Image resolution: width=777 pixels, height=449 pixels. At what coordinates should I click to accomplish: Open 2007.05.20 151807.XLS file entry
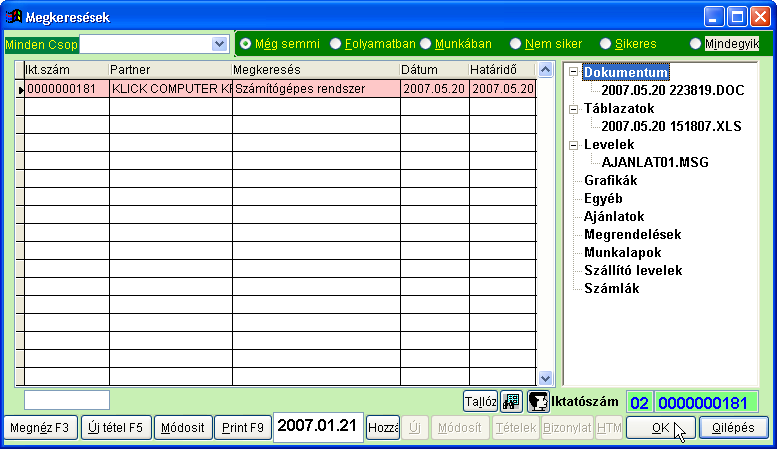coord(671,126)
